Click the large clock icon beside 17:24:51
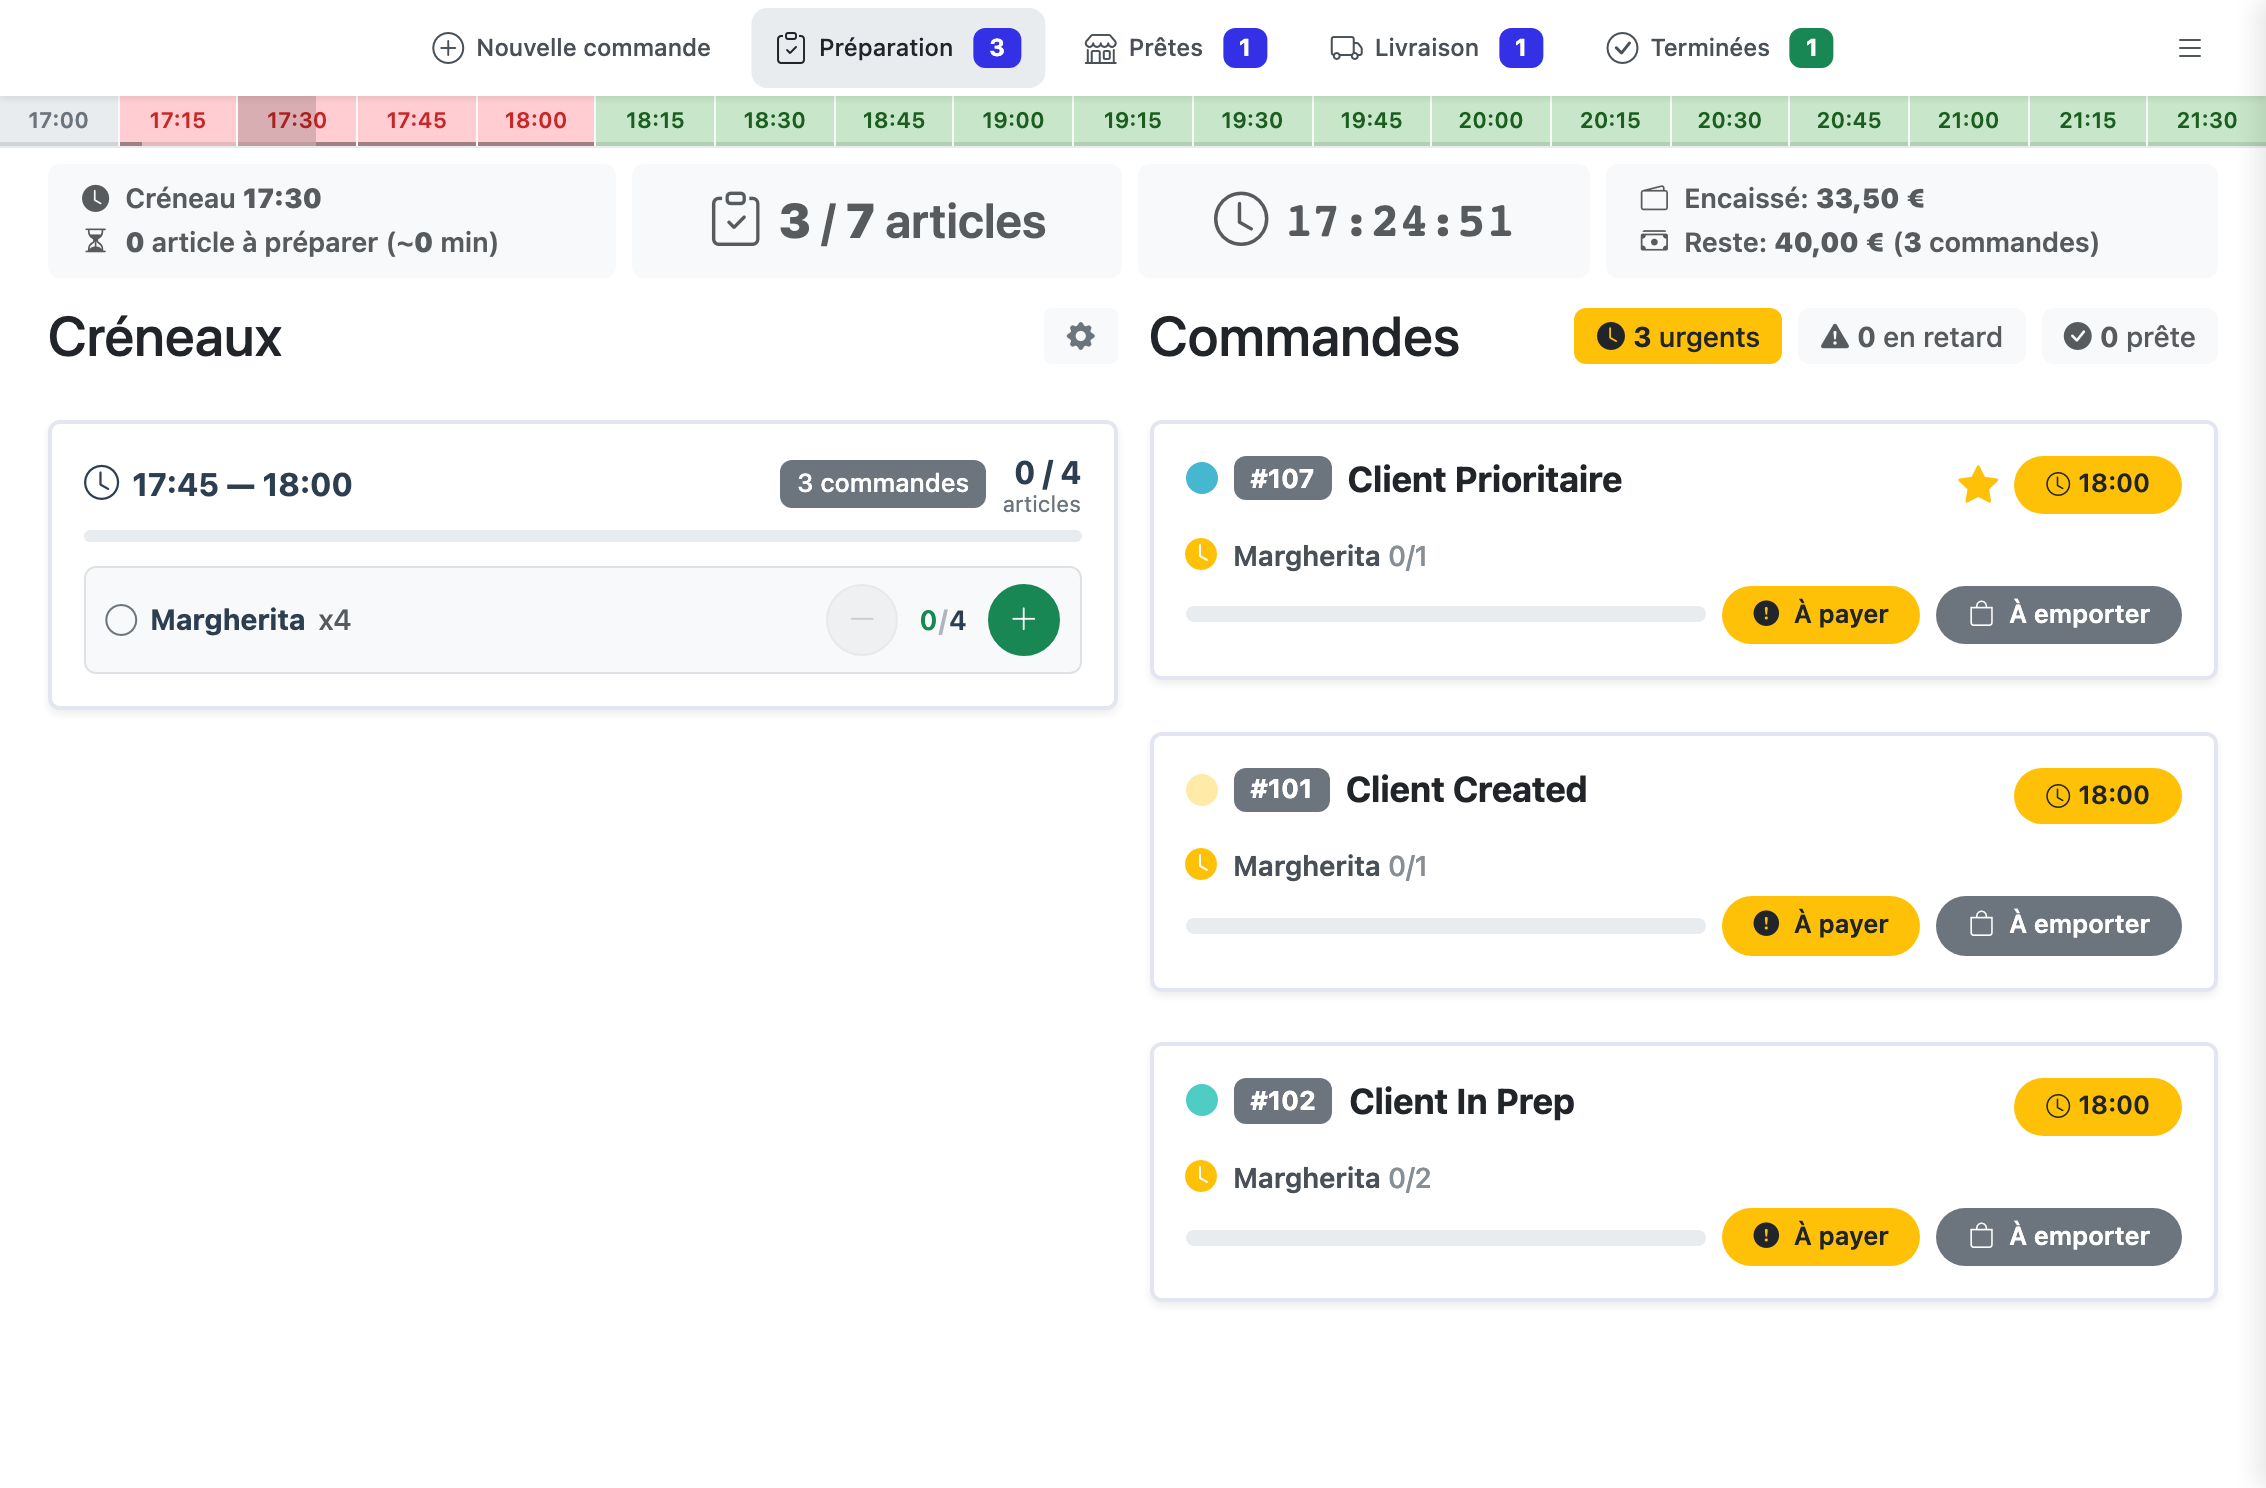This screenshot has width=2266, height=1488. 1240,219
